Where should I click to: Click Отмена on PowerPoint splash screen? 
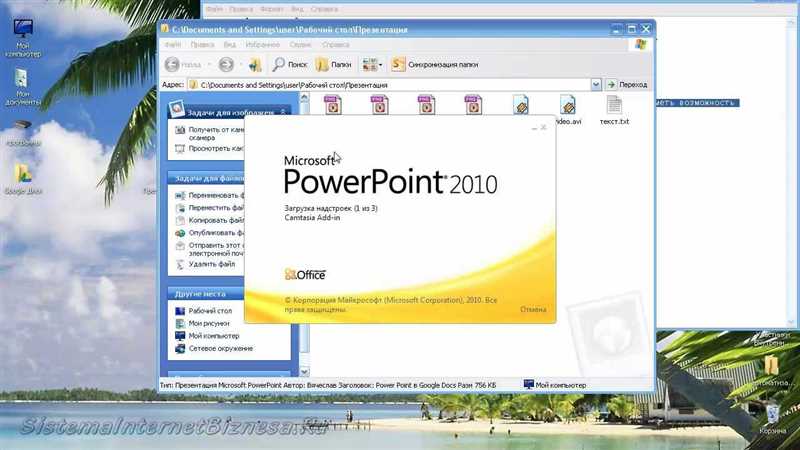coord(533,310)
